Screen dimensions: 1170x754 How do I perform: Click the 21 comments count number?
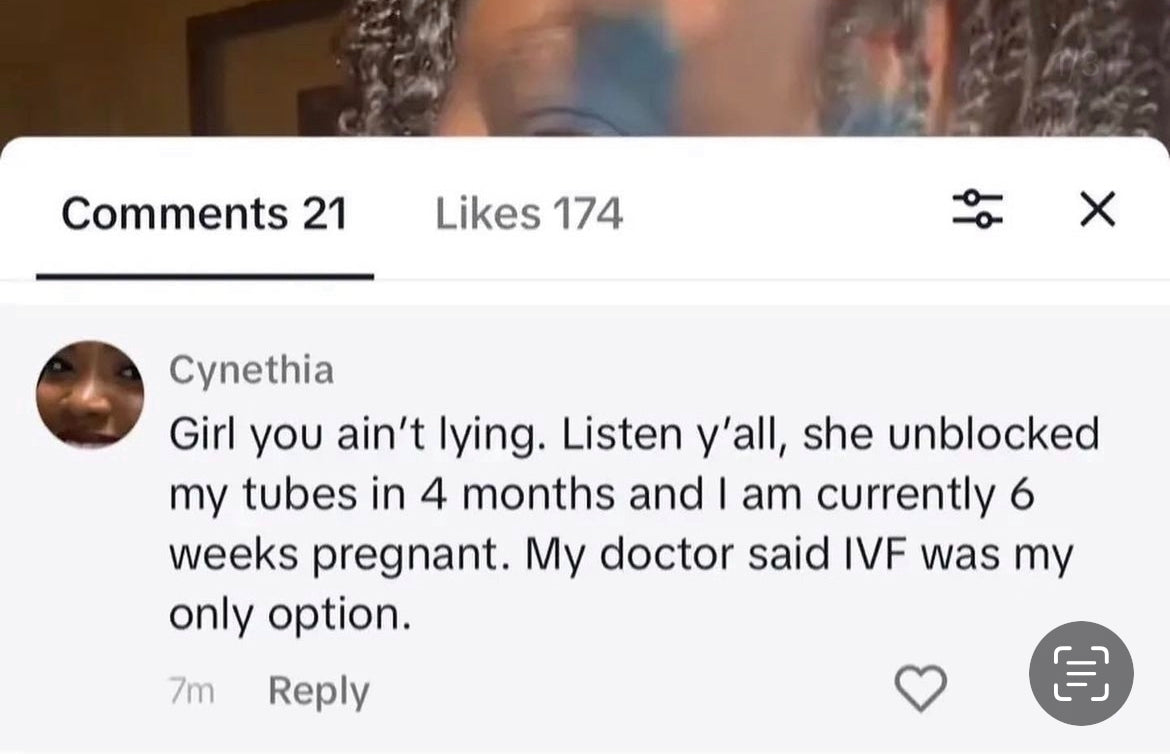[x=325, y=214]
